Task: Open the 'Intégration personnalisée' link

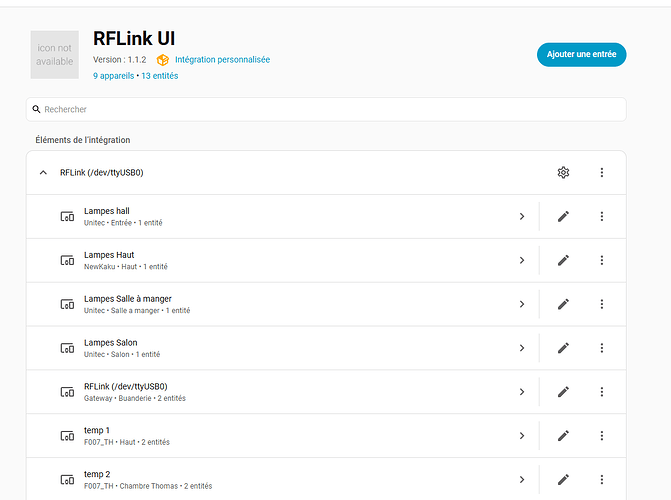Action: pos(222,60)
